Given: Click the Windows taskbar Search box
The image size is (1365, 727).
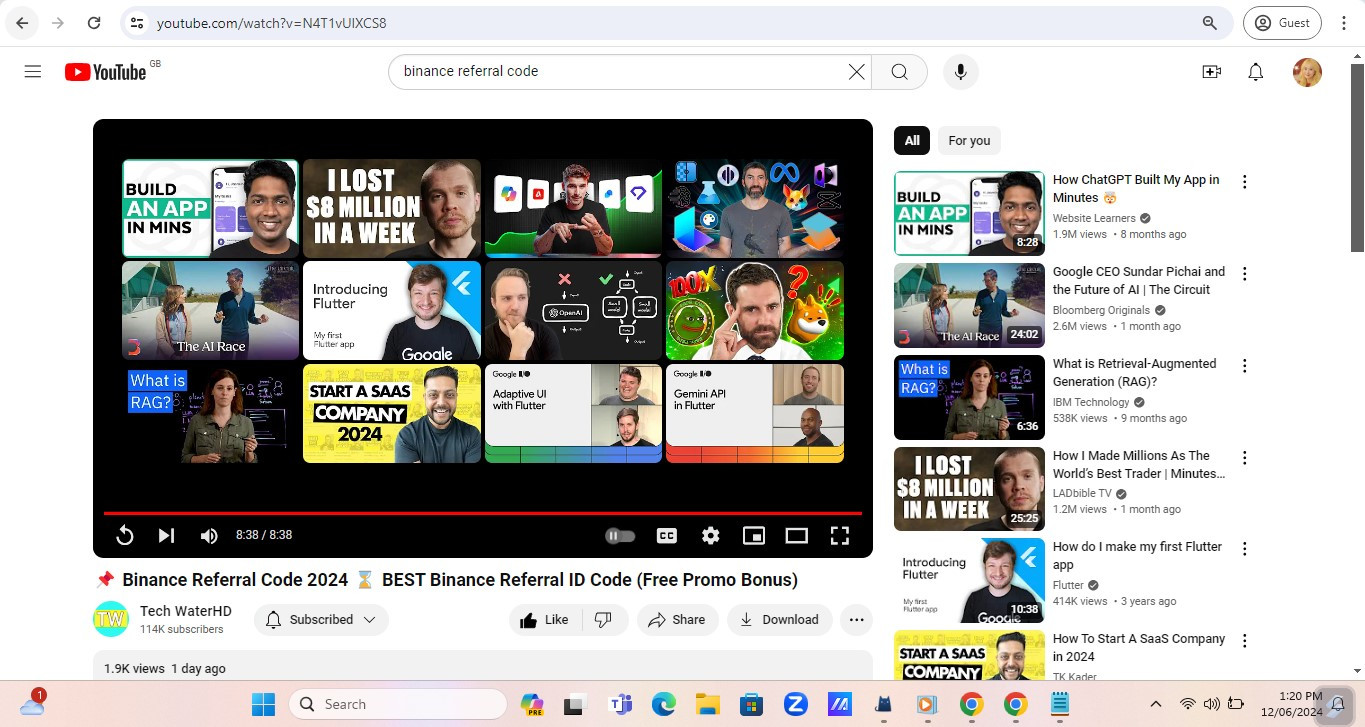Looking at the screenshot, I should click(x=398, y=704).
